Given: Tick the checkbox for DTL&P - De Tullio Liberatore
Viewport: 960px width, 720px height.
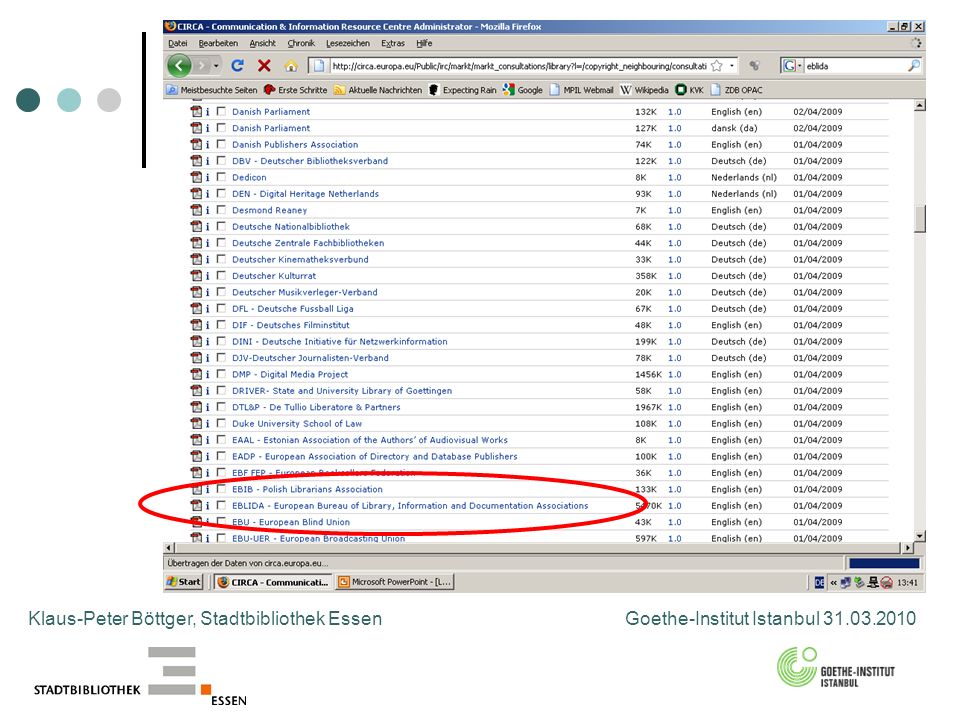Looking at the screenshot, I should pyautogui.click(x=221, y=407).
